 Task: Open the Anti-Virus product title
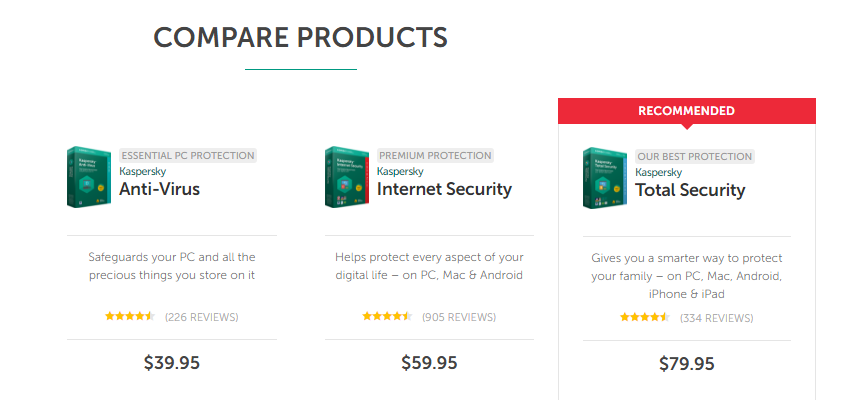tap(159, 189)
